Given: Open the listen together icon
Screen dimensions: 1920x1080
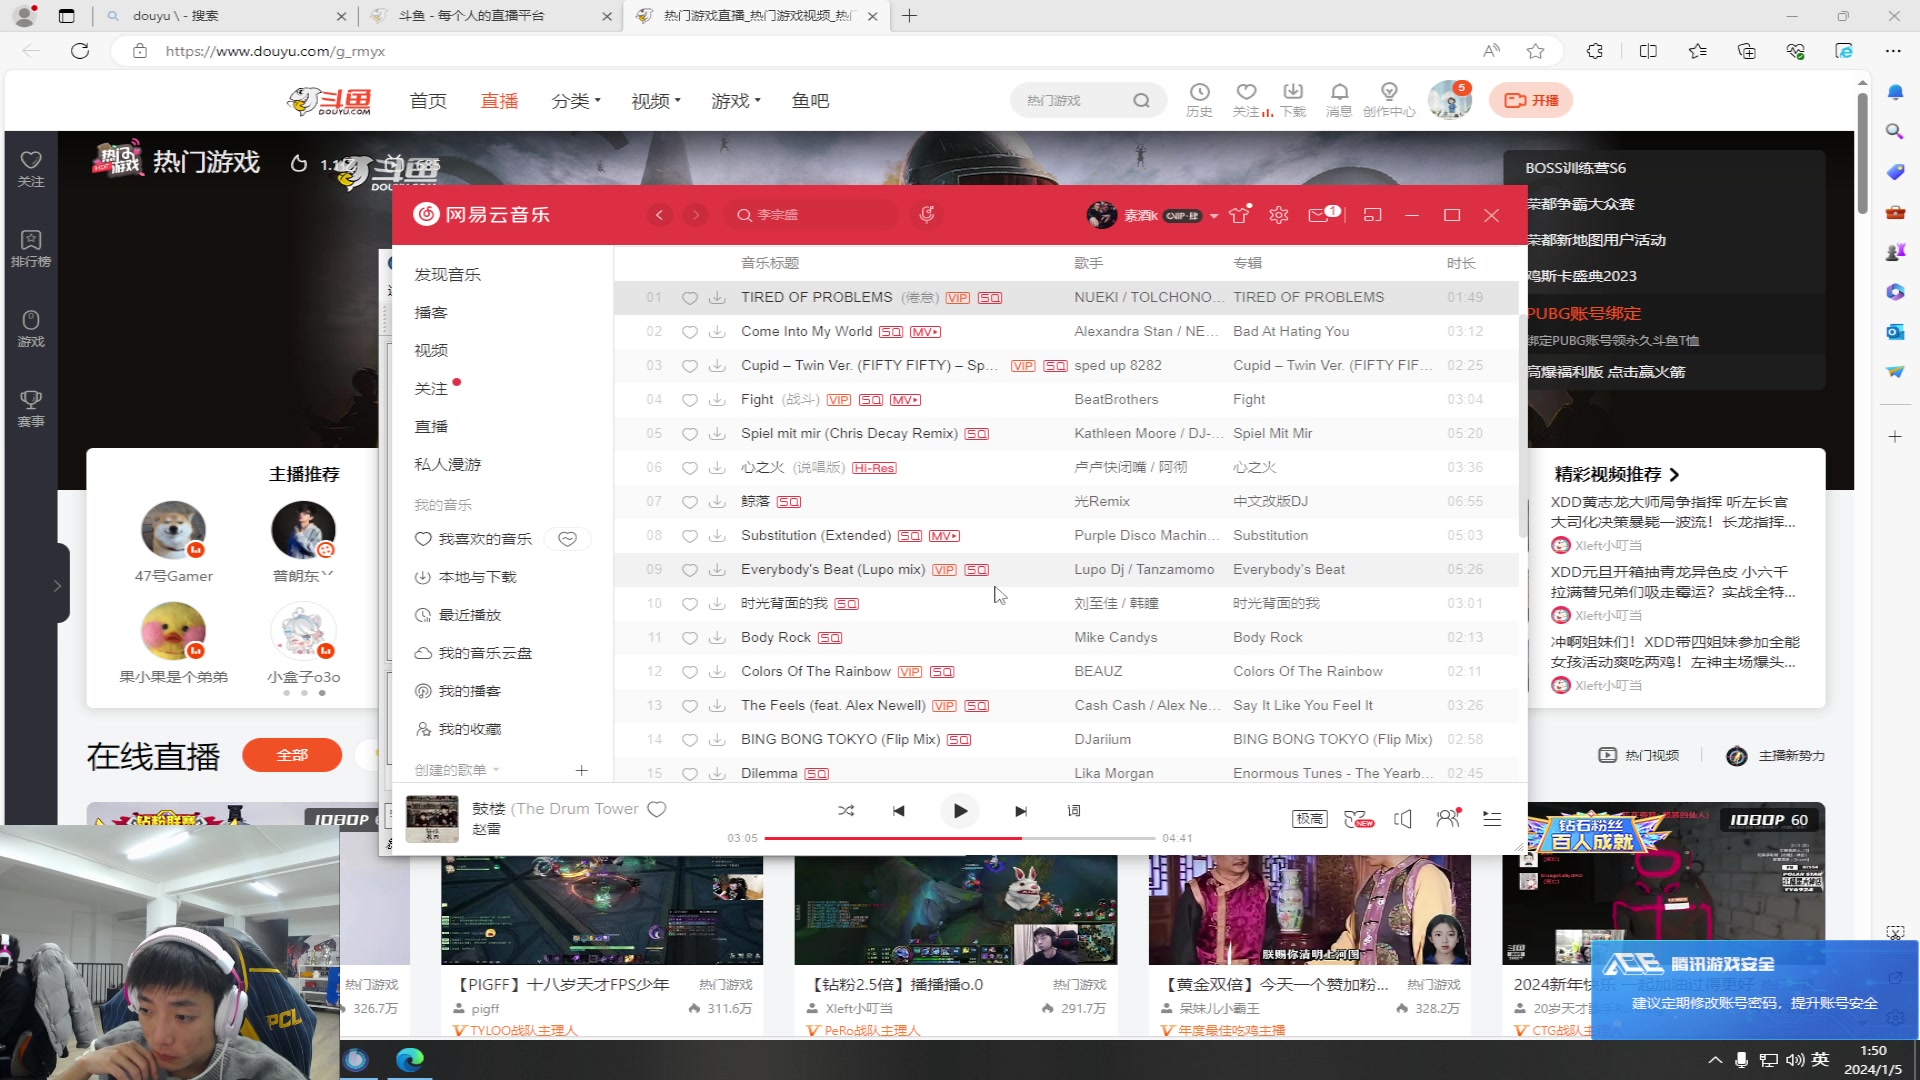Looking at the screenshot, I should [x=1448, y=818].
